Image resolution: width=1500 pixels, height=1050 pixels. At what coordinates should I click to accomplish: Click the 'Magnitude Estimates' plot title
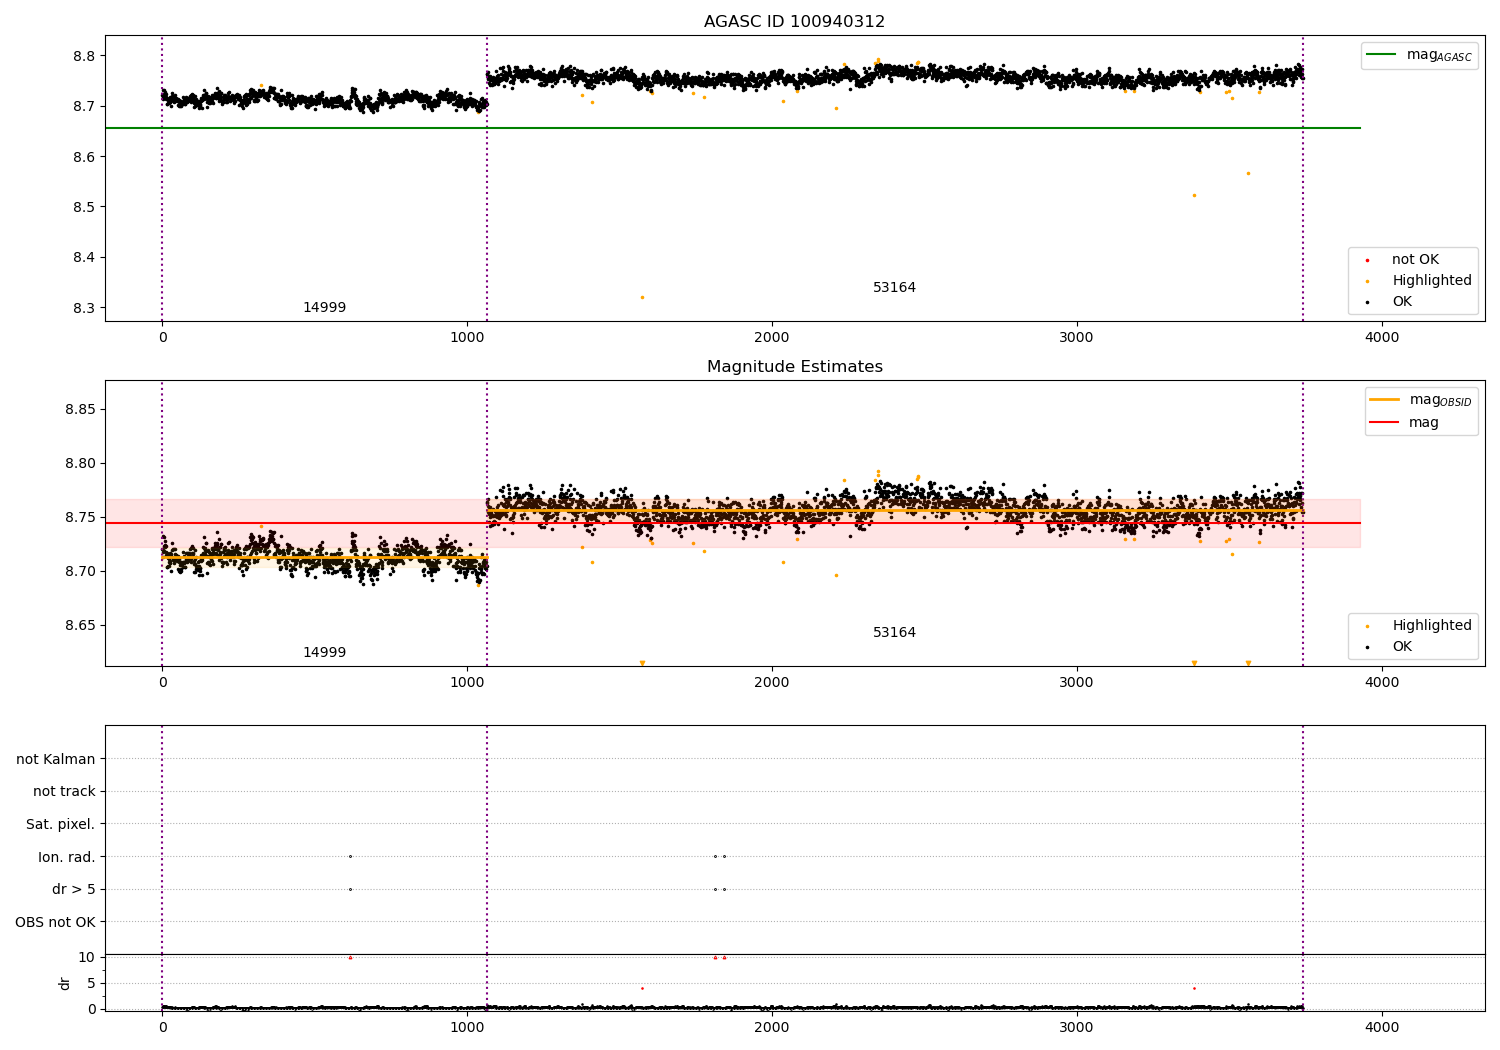(x=794, y=367)
